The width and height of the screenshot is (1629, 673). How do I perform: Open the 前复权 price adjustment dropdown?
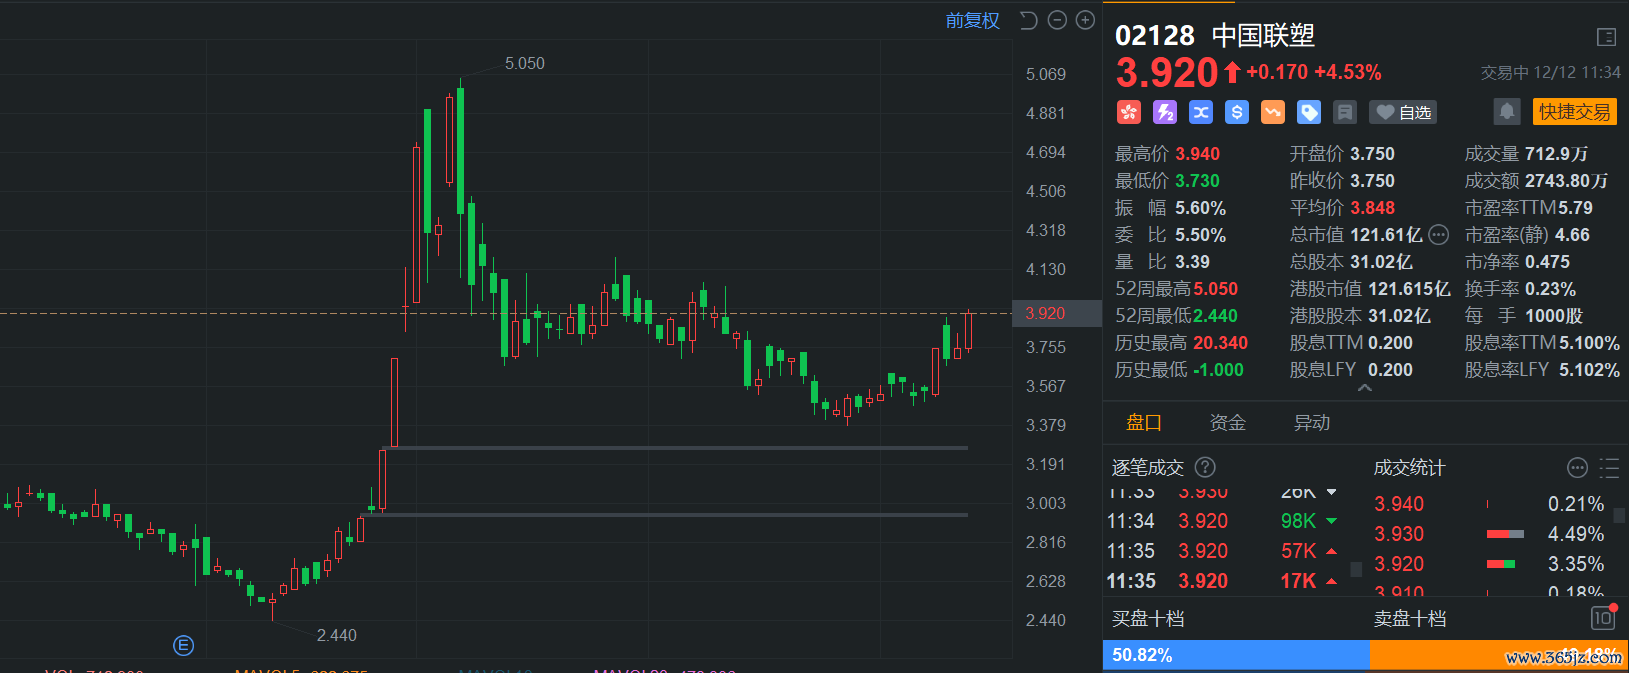click(x=973, y=21)
